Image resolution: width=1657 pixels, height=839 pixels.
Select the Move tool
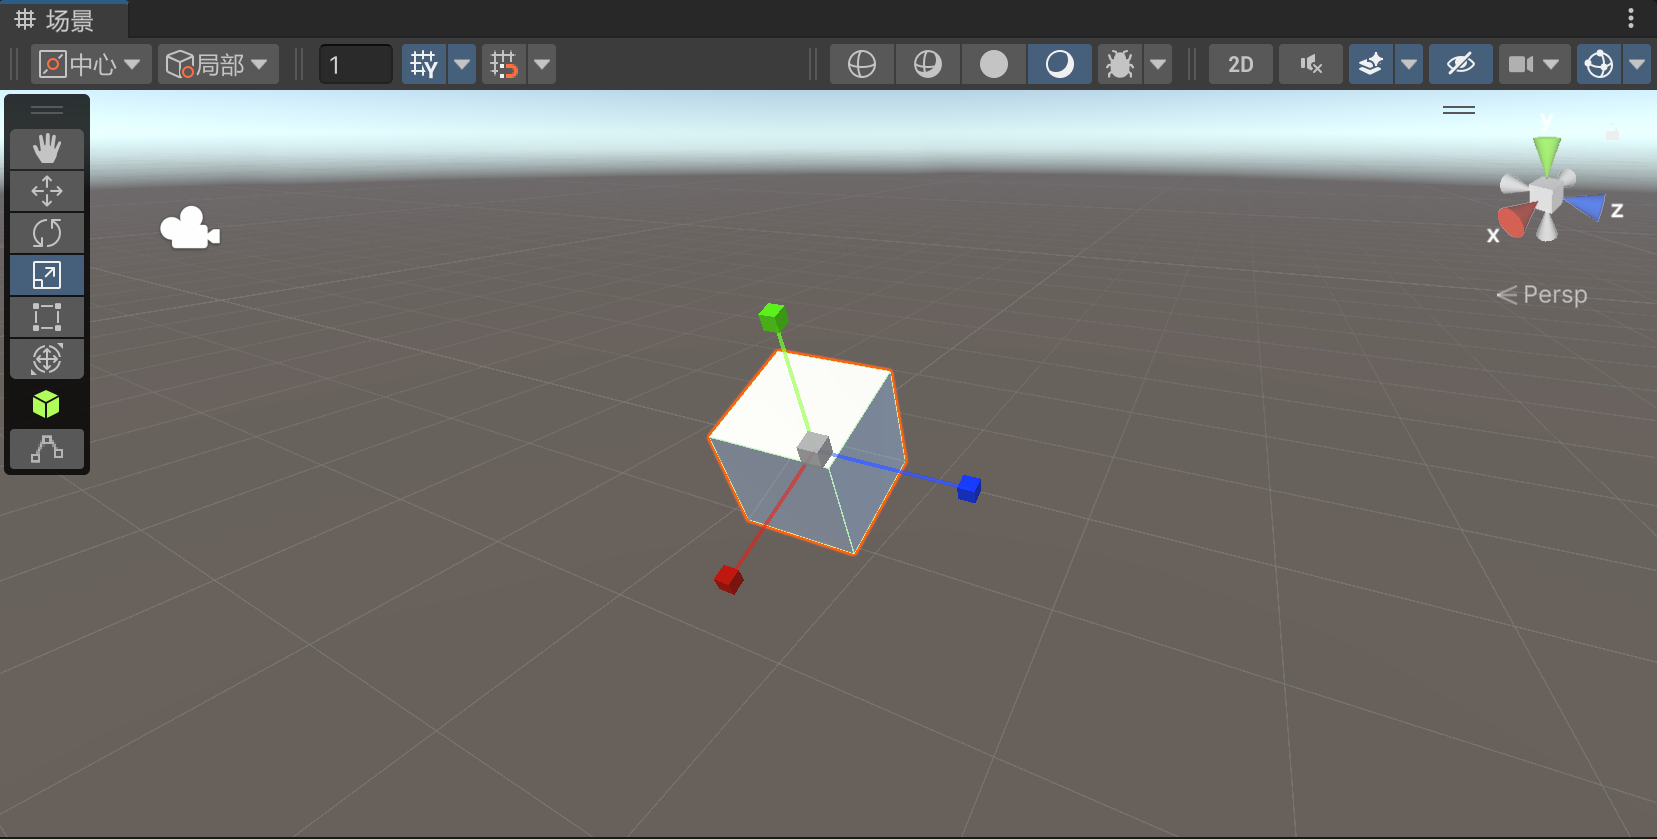click(x=47, y=191)
